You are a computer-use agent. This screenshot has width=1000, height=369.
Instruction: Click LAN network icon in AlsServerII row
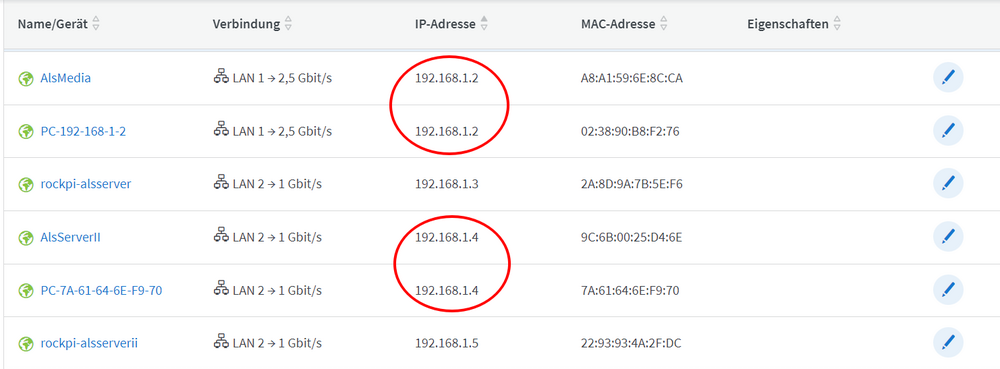(221, 236)
